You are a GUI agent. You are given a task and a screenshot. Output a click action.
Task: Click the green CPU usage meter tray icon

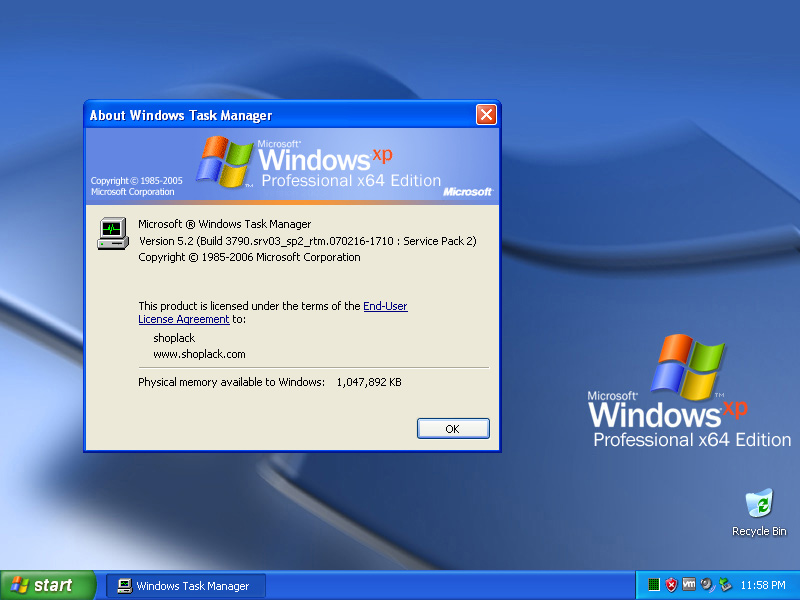654,585
